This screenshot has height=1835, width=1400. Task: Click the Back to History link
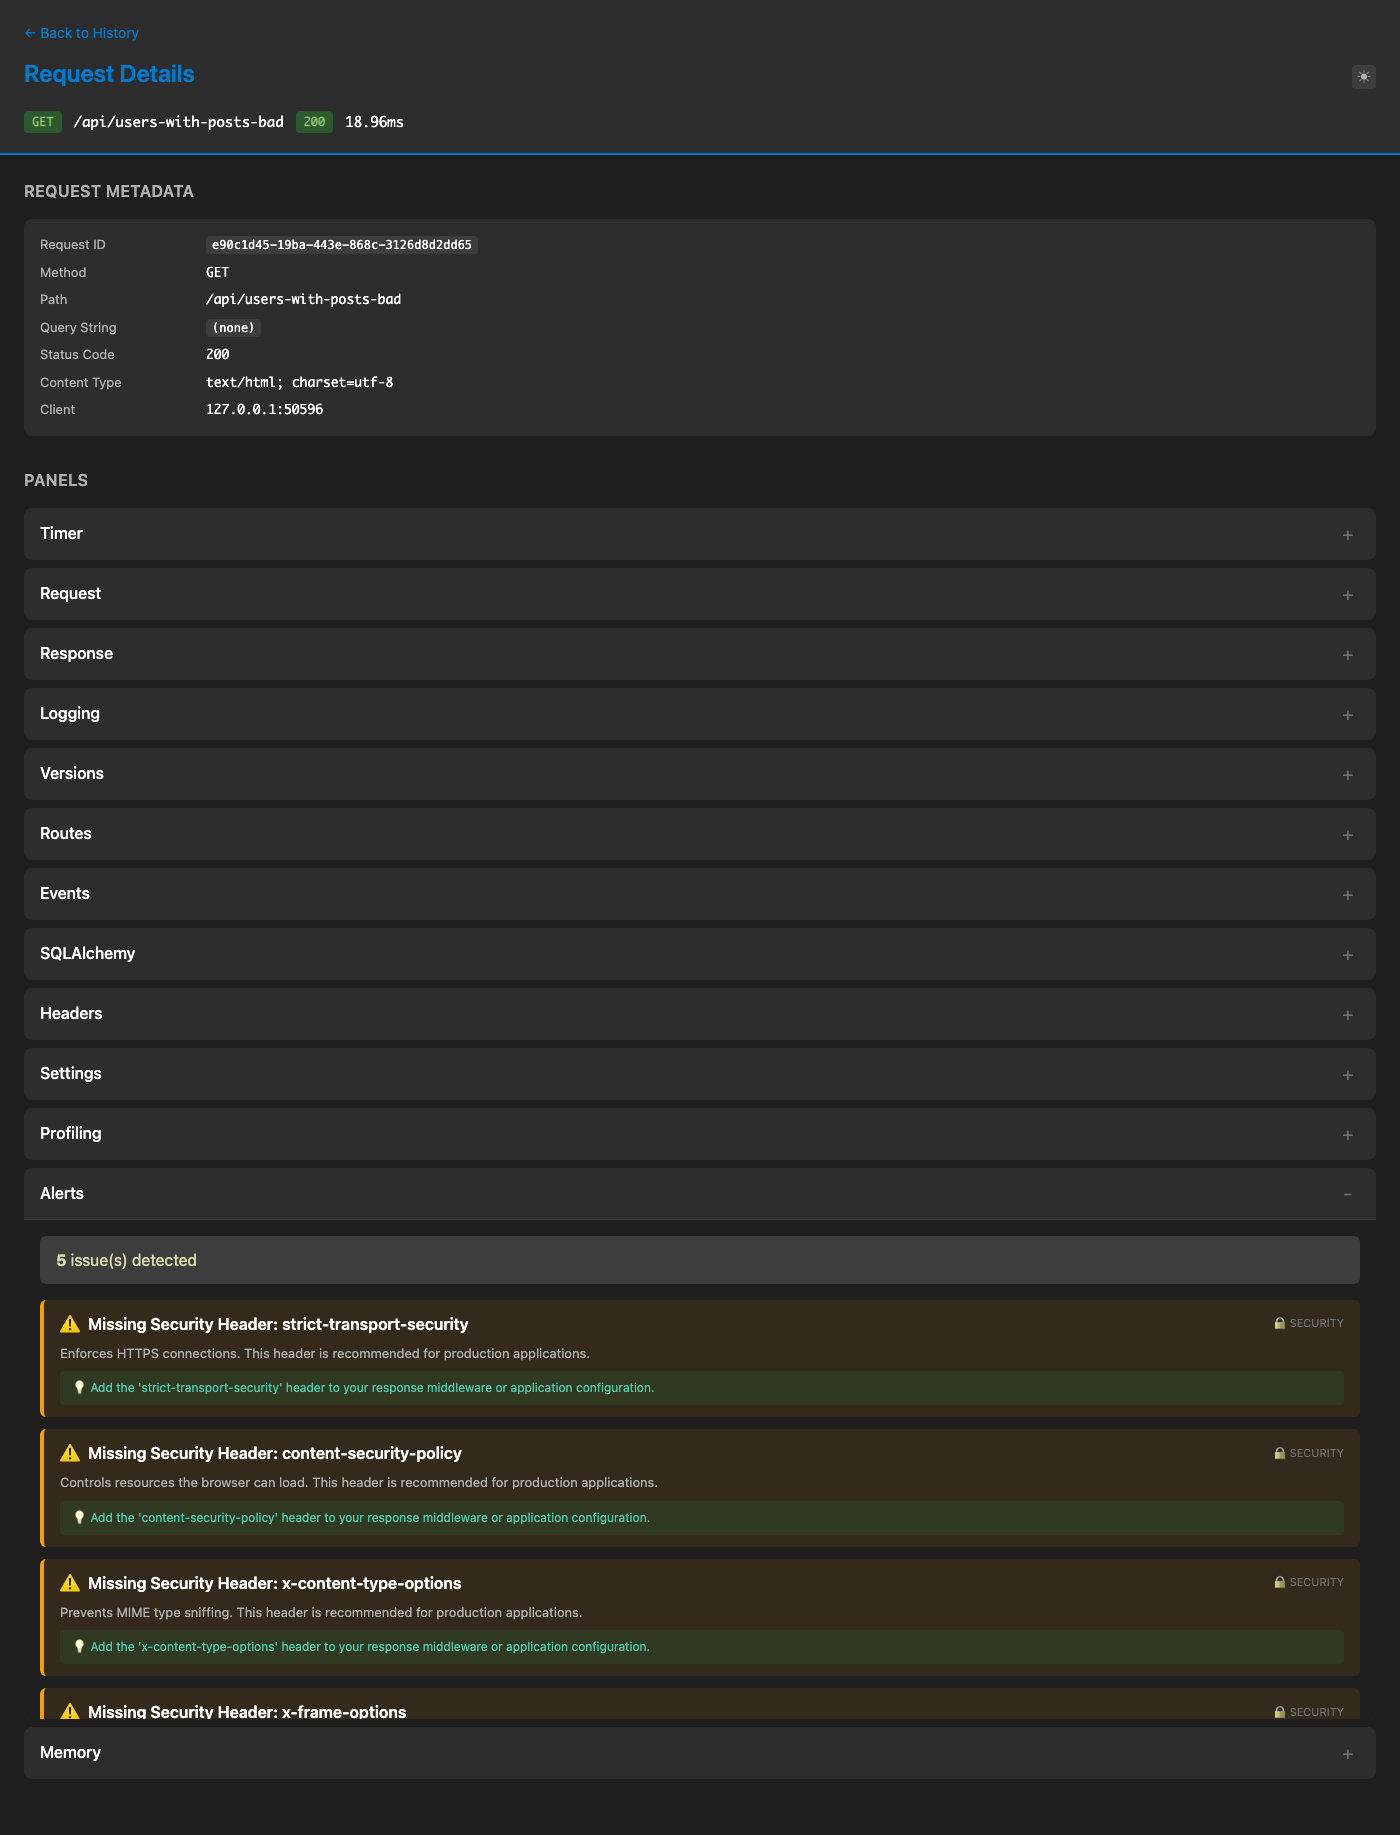pos(81,33)
